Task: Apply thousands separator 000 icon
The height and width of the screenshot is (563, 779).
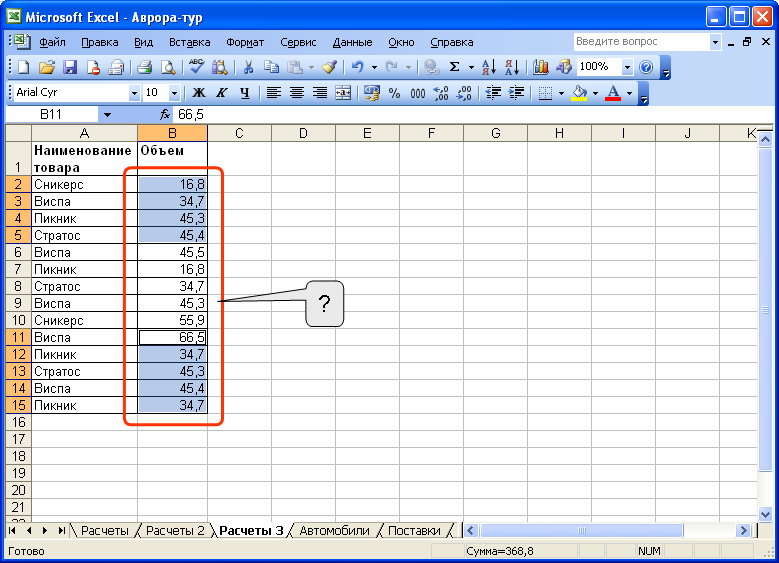Action: (x=418, y=93)
